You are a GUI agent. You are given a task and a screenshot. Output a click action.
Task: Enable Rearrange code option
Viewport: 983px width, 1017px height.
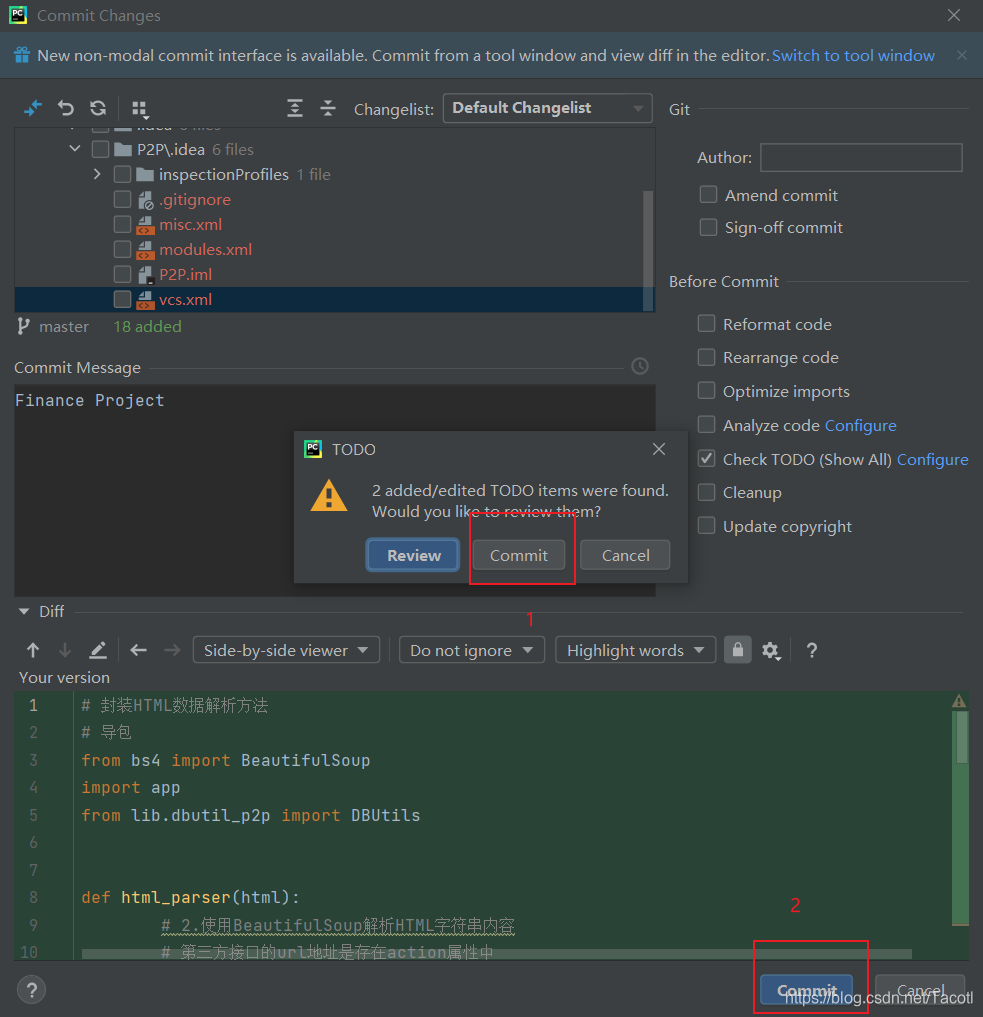coord(706,357)
